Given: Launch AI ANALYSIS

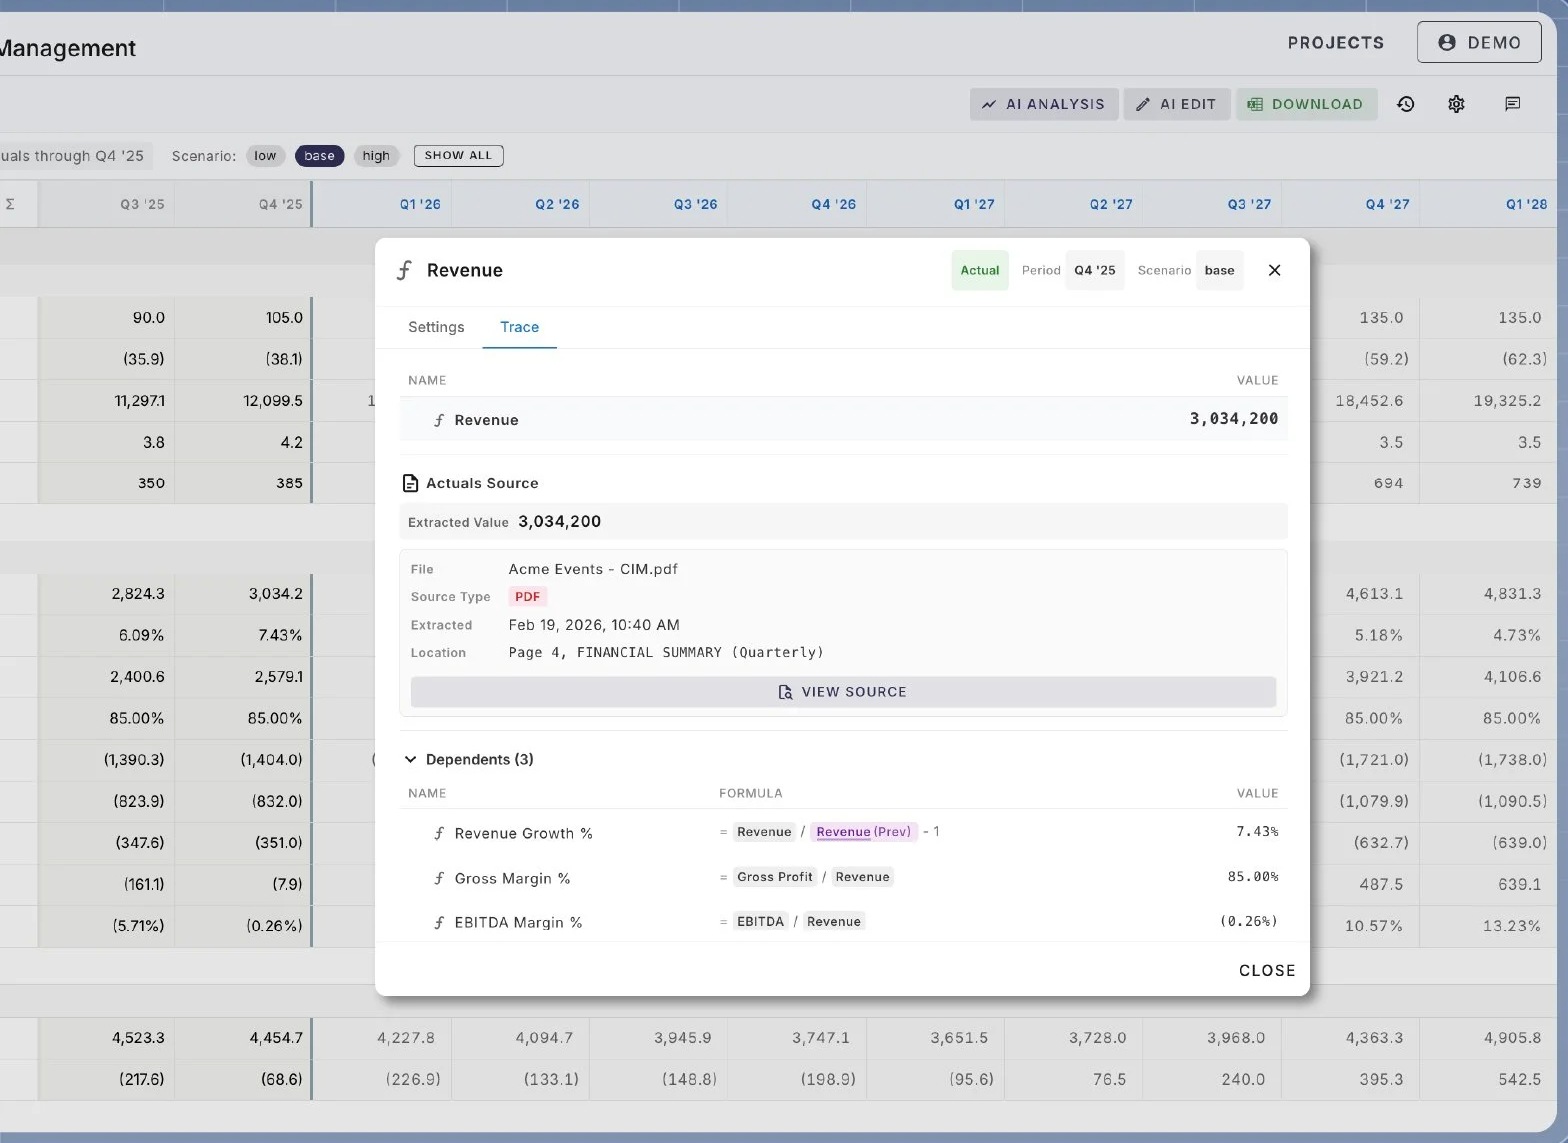Looking at the screenshot, I should click(x=1043, y=104).
